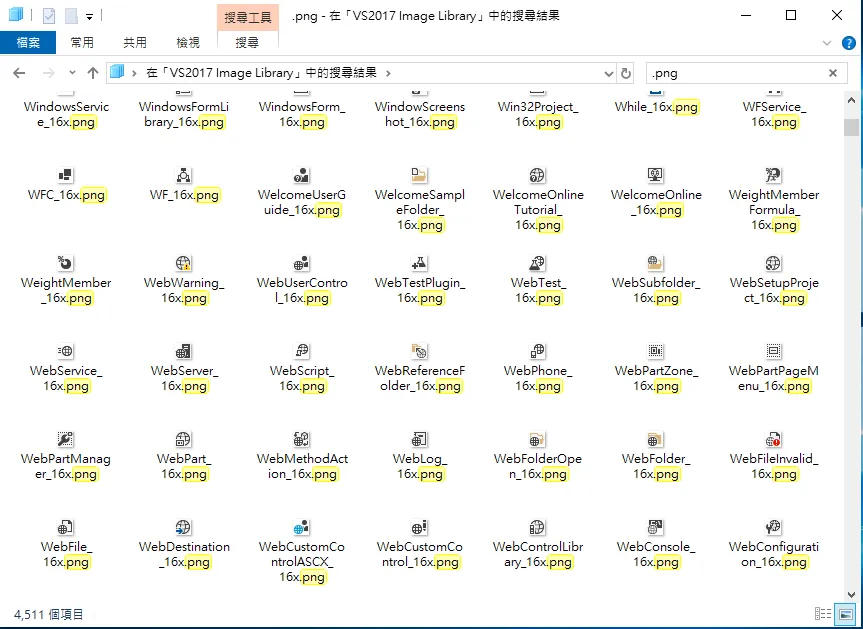Image resolution: width=863 pixels, height=629 pixels.
Task: Select WebPartZone_16x.png icon
Action: coord(656,352)
